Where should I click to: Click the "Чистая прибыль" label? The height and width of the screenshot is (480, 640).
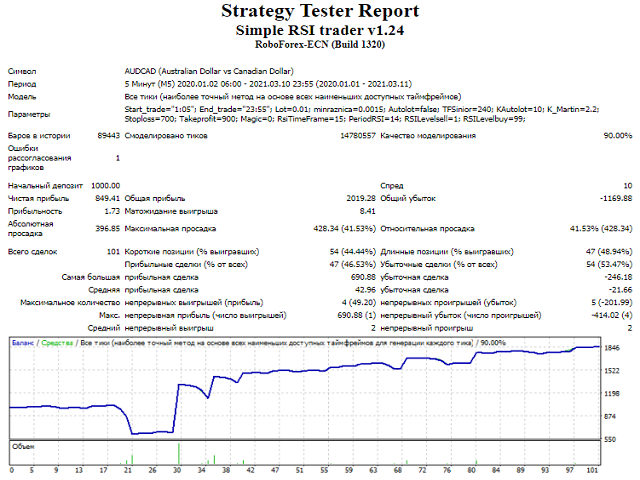click(38, 199)
